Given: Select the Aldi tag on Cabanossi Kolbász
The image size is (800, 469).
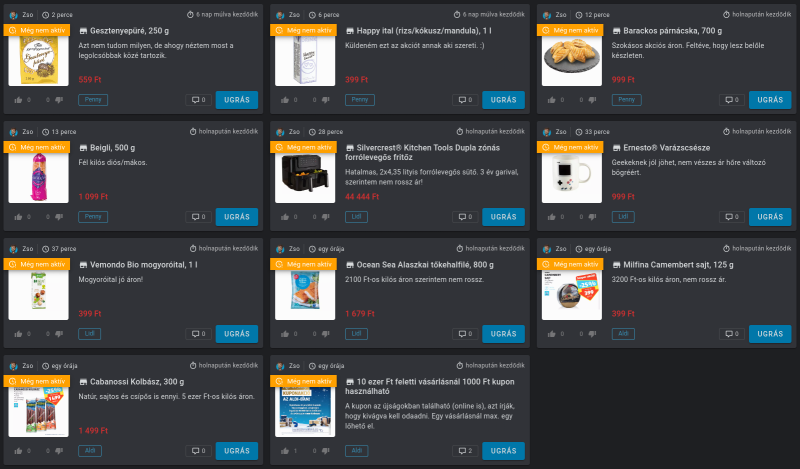Looking at the screenshot, I should tap(90, 451).
